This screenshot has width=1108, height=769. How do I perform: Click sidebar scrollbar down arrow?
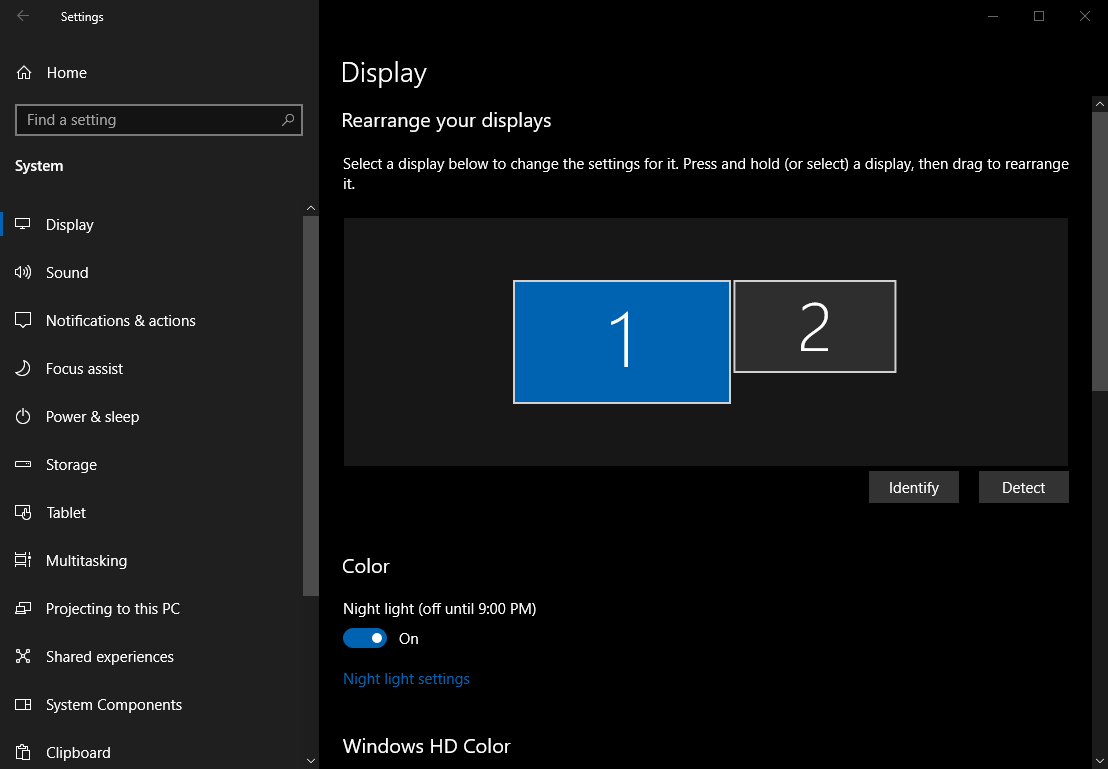311,761
